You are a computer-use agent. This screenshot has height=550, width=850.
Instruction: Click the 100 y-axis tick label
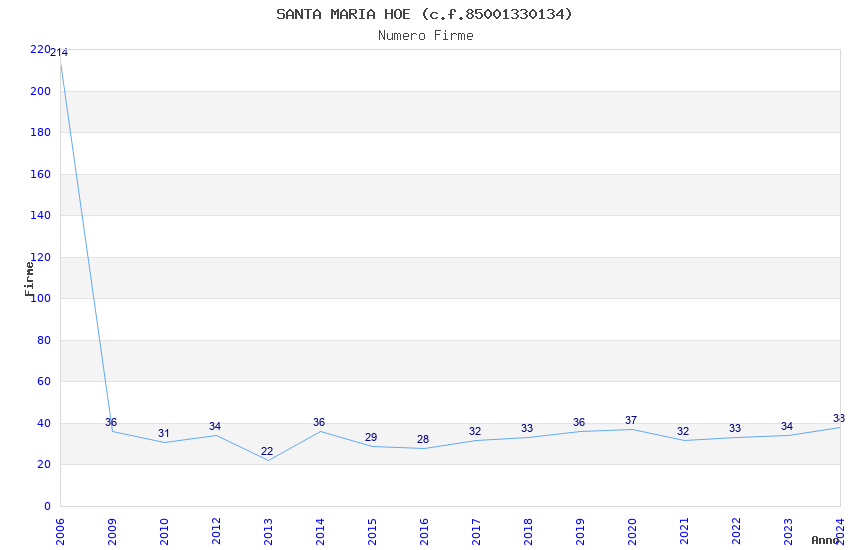point(40,298)
